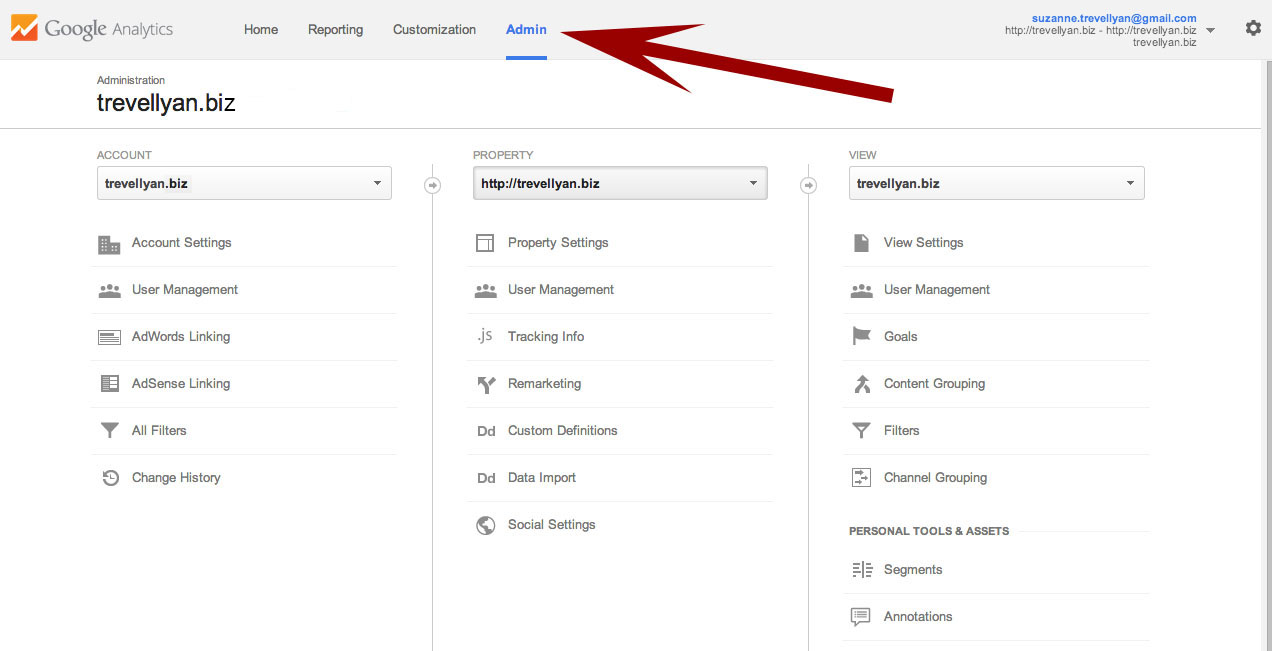Click the Content Grouping merge icon
The image size is (1272, 651).
tap(861, 384)
